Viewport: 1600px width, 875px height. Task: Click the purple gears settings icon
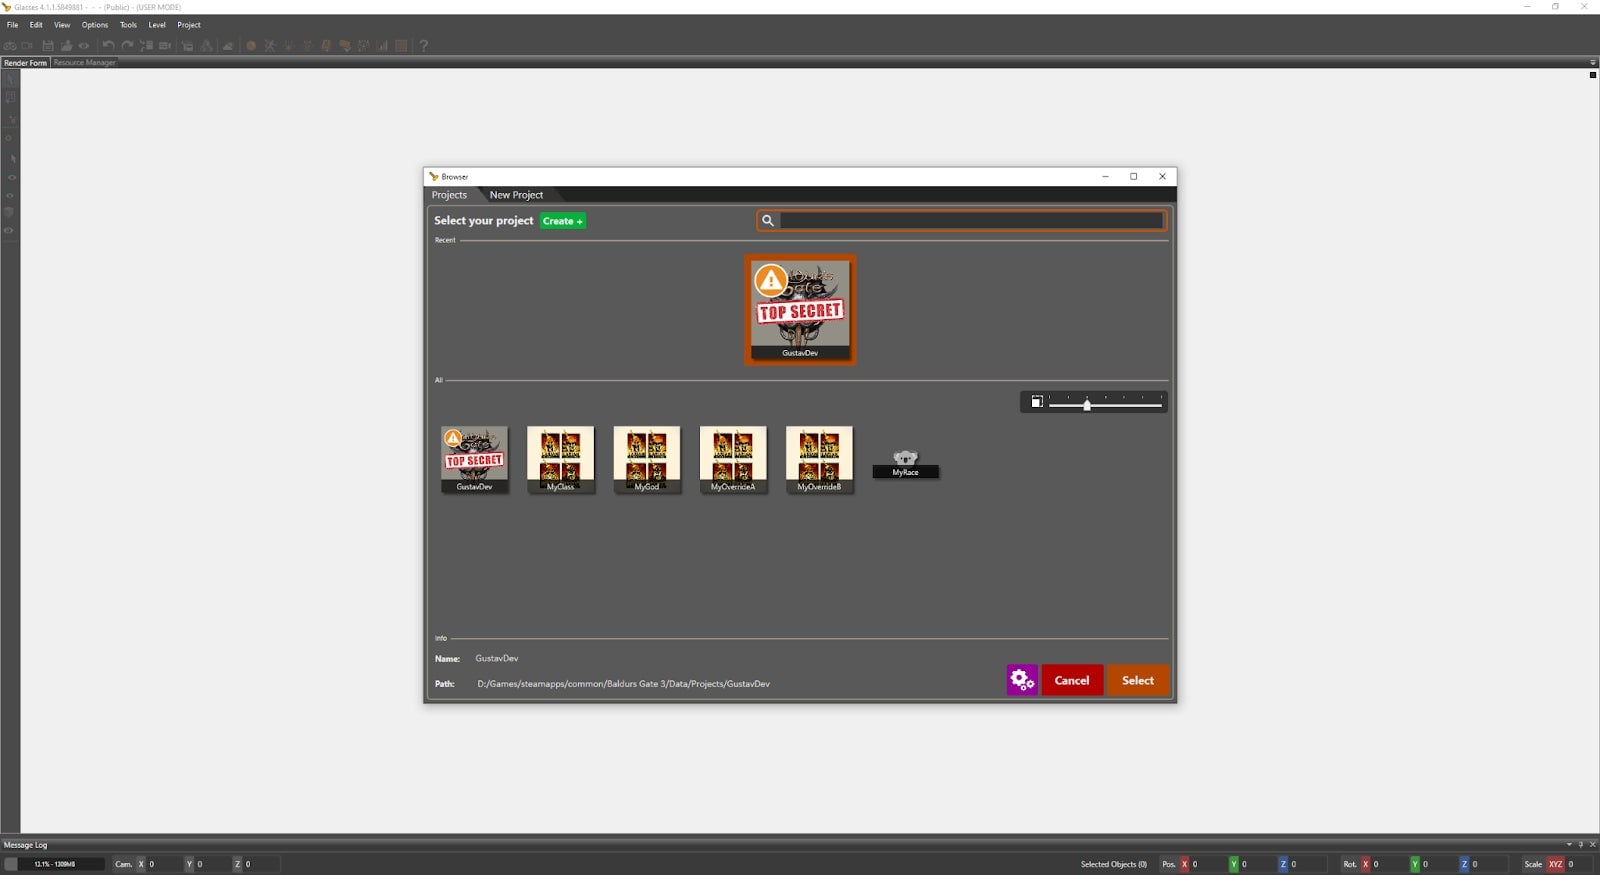(1022, 680)
